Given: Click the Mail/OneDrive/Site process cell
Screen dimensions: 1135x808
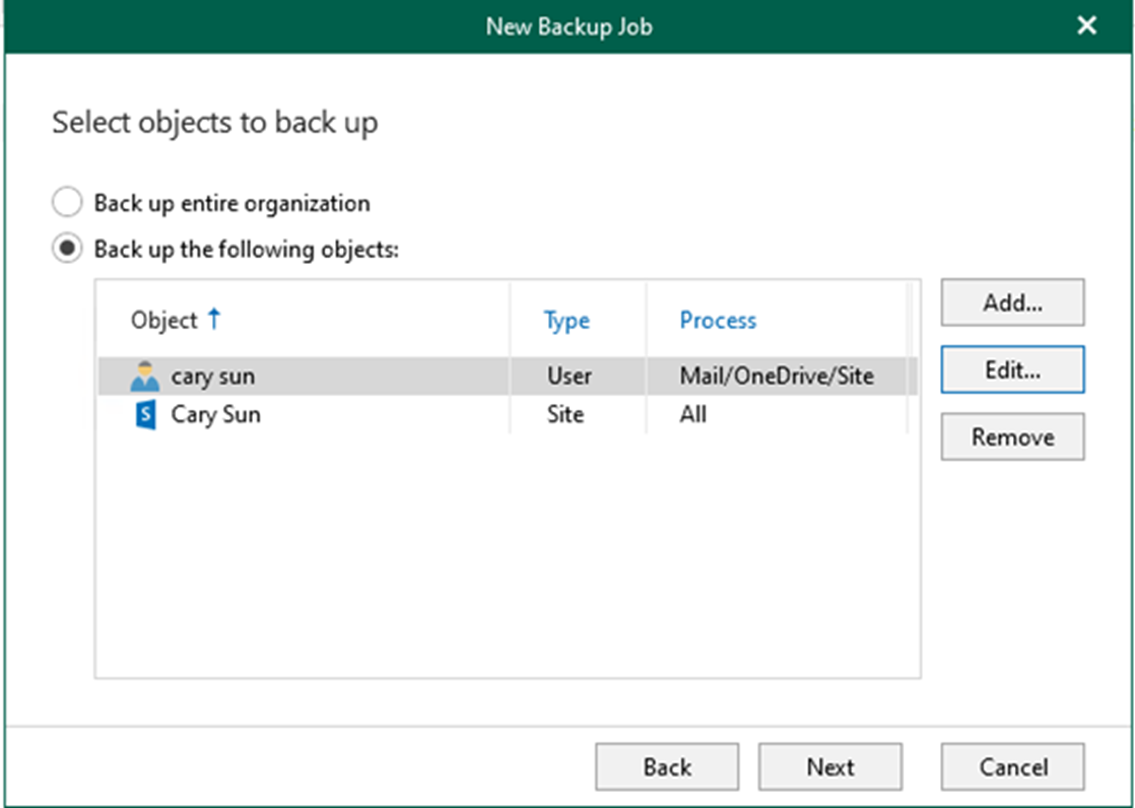Looking at the screenshot, I should (x=776, y=377).
